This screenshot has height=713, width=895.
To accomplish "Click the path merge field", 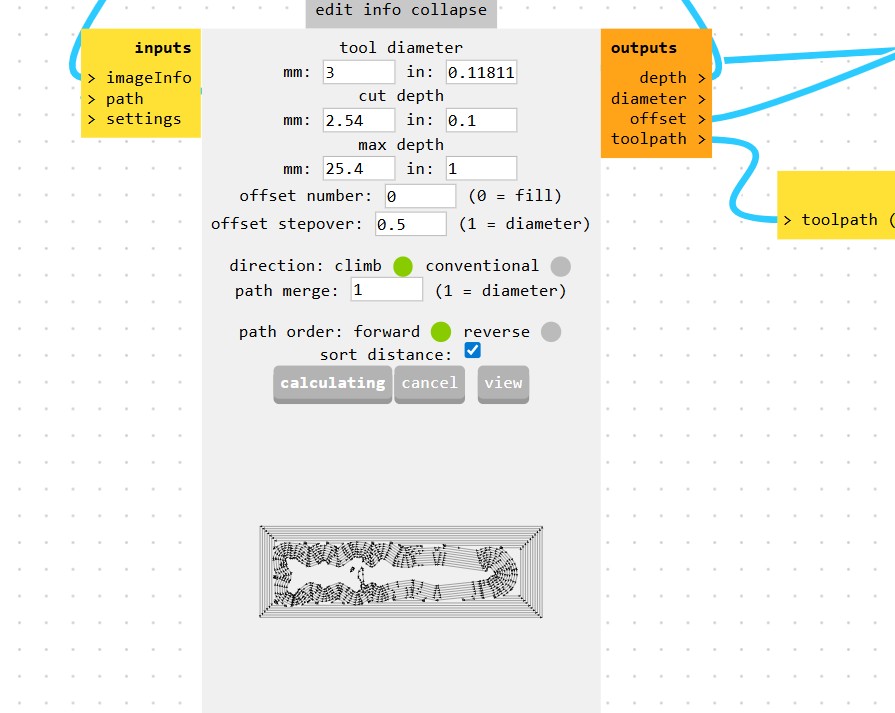I will 386,289.
